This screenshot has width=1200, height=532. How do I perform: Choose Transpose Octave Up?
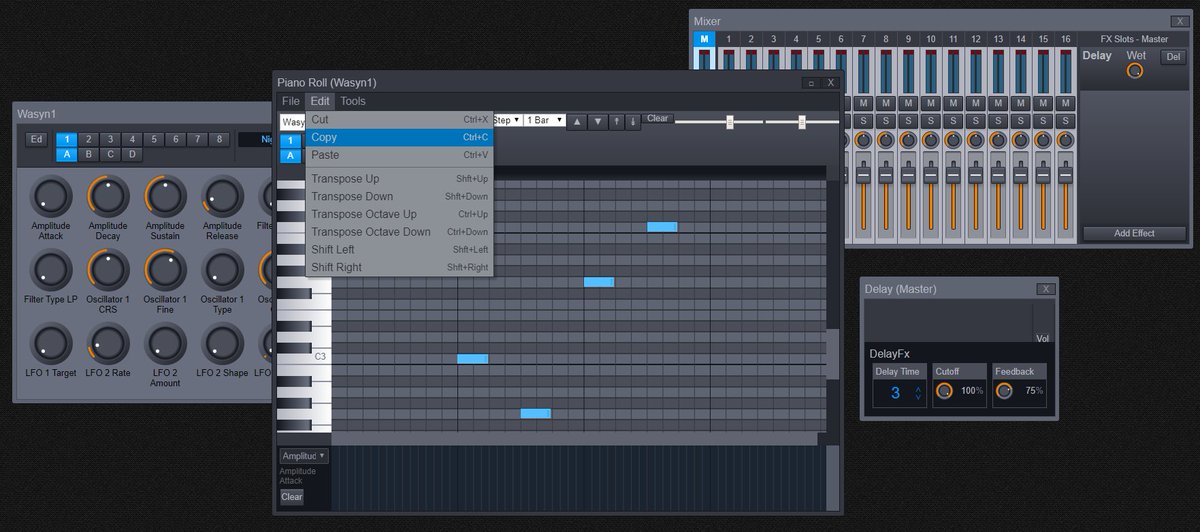399,214
